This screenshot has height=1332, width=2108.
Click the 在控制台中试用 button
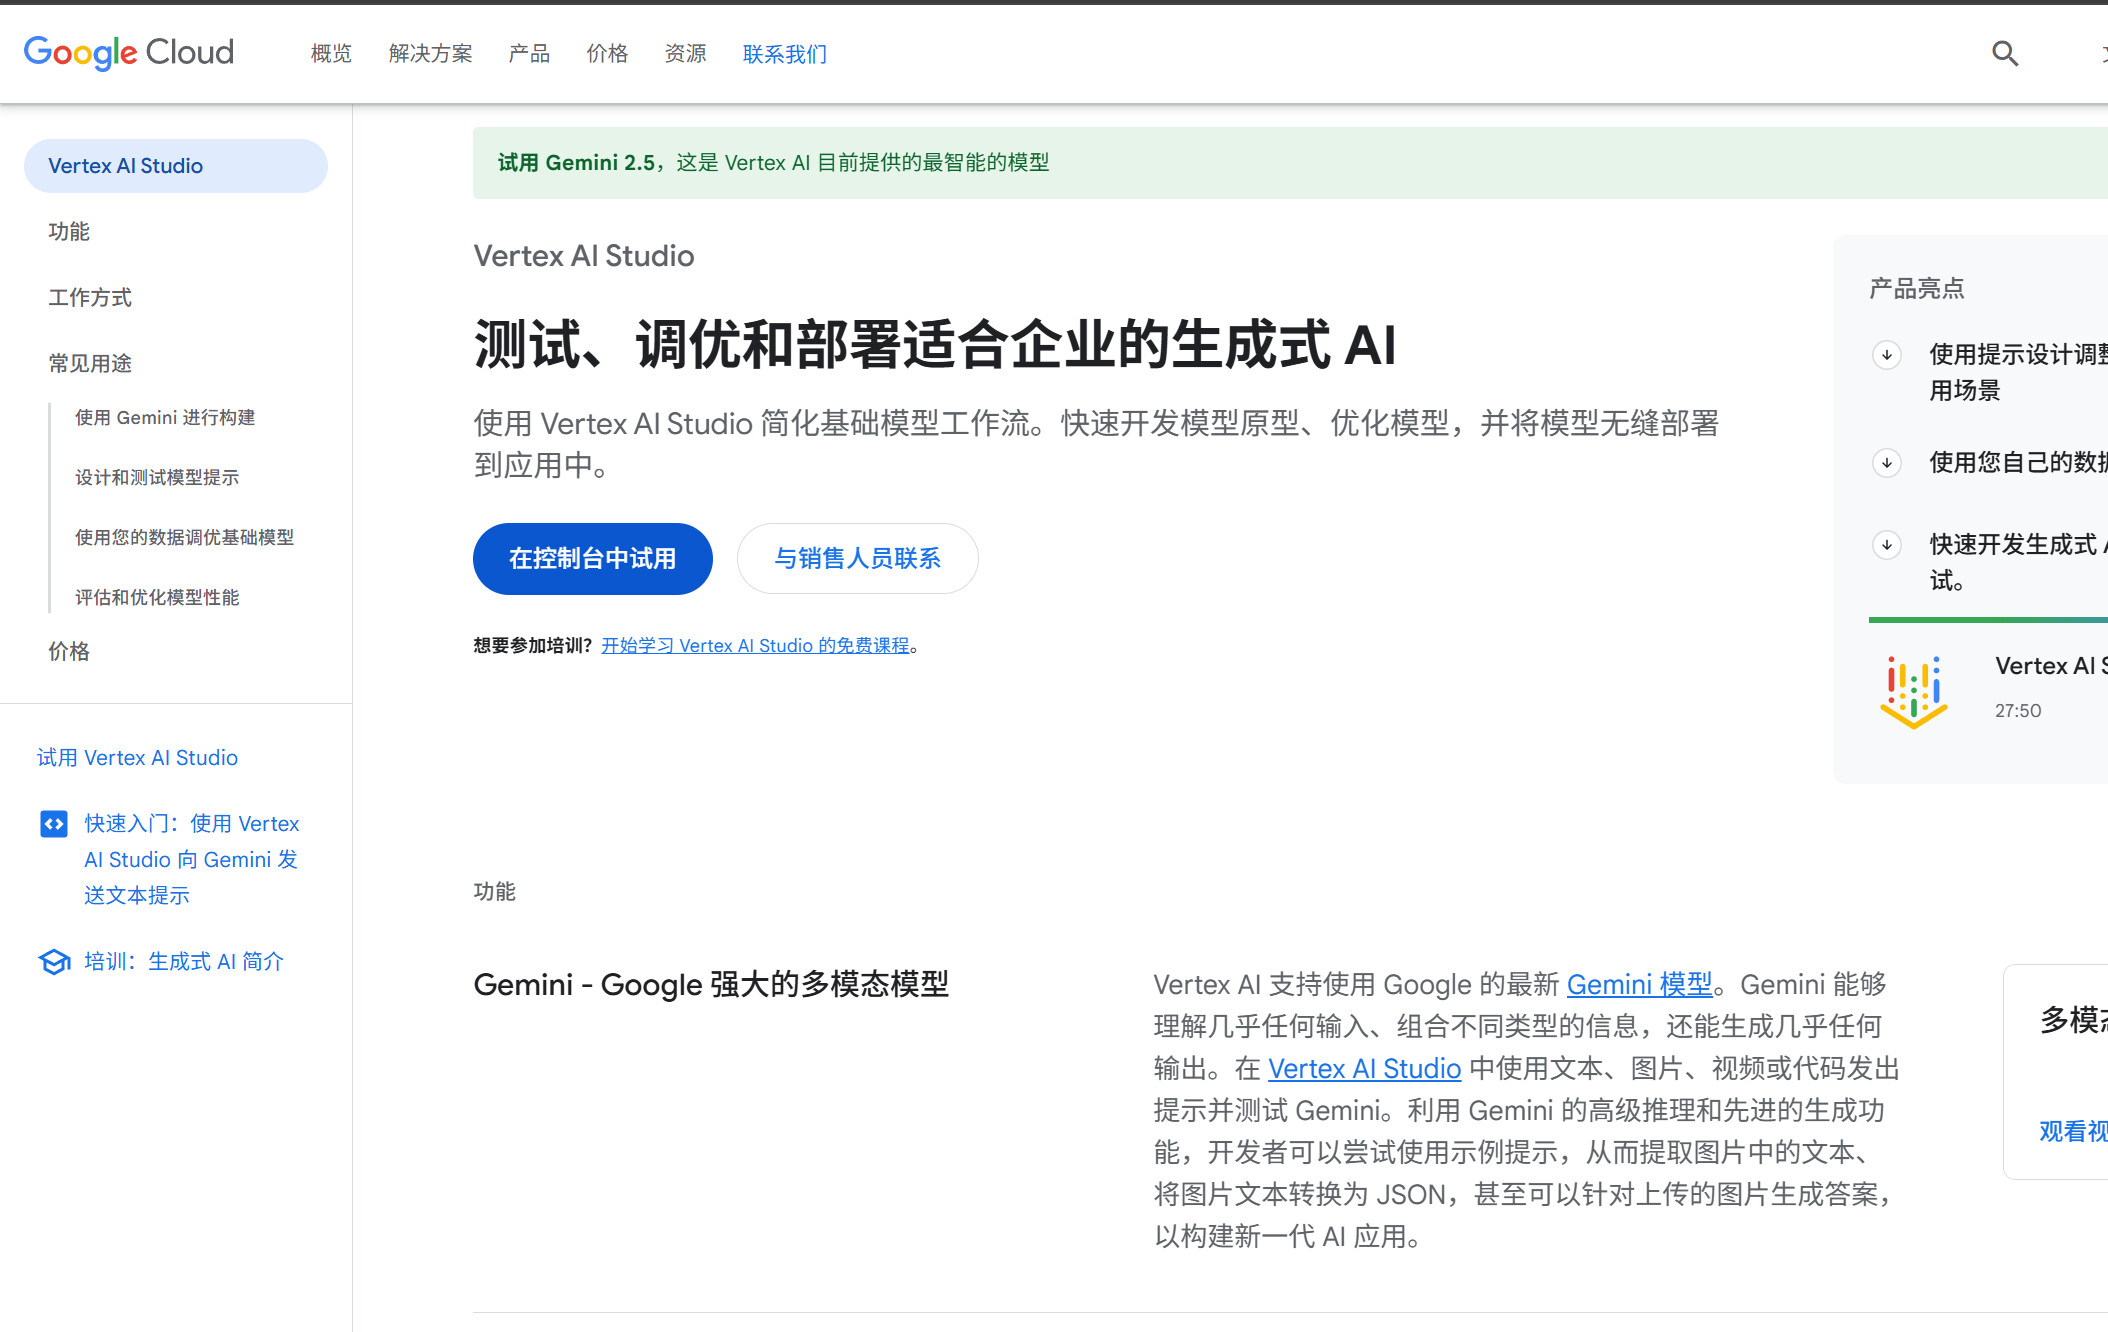tap(592, 559)
